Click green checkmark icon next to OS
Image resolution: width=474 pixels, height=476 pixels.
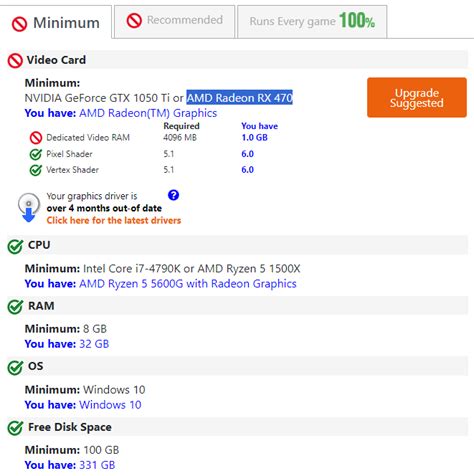pos(15,367)
